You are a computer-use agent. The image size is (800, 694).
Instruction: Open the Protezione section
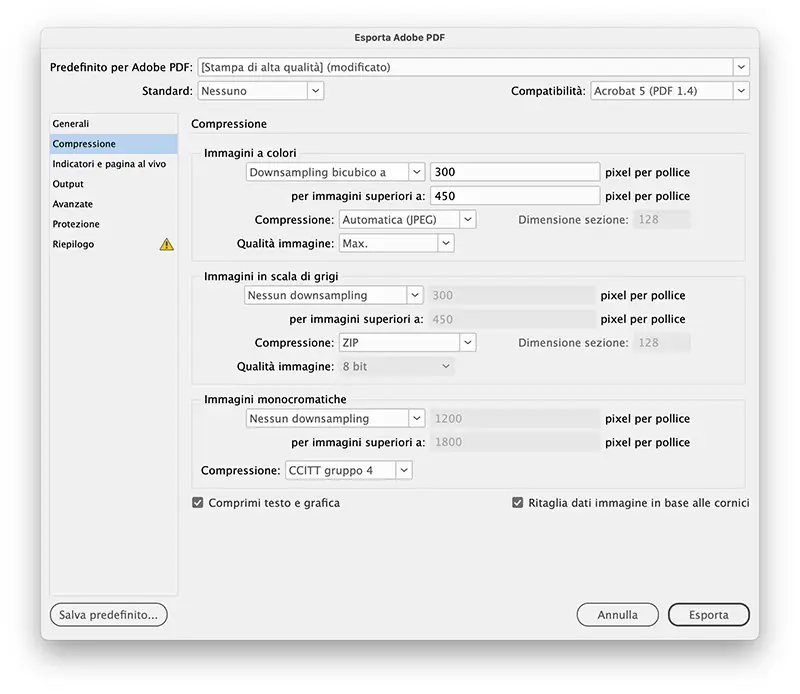(76, 224)
